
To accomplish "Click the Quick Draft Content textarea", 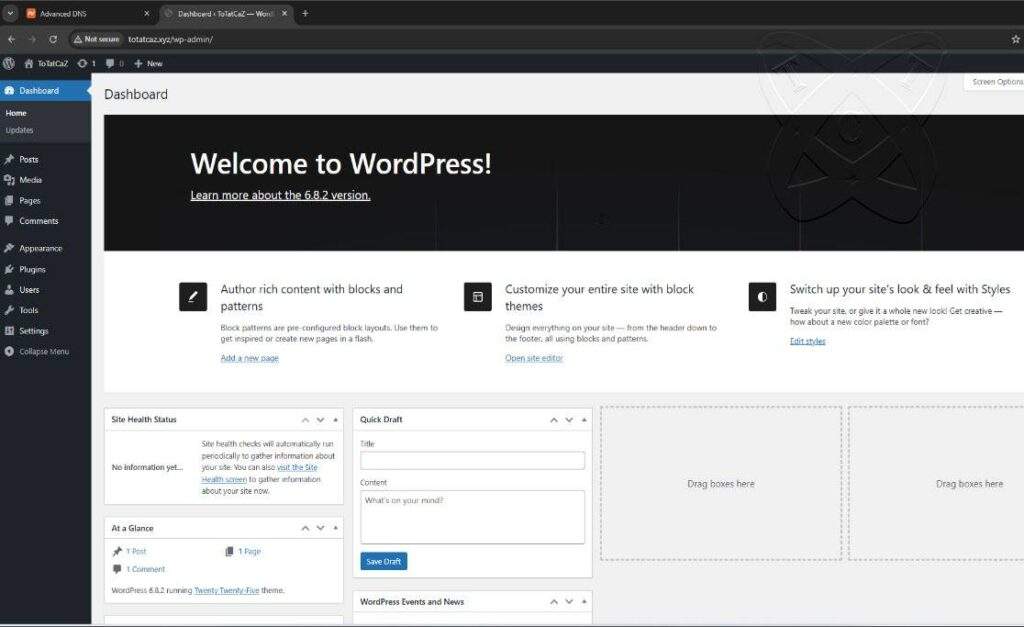I will click(472, 517).
